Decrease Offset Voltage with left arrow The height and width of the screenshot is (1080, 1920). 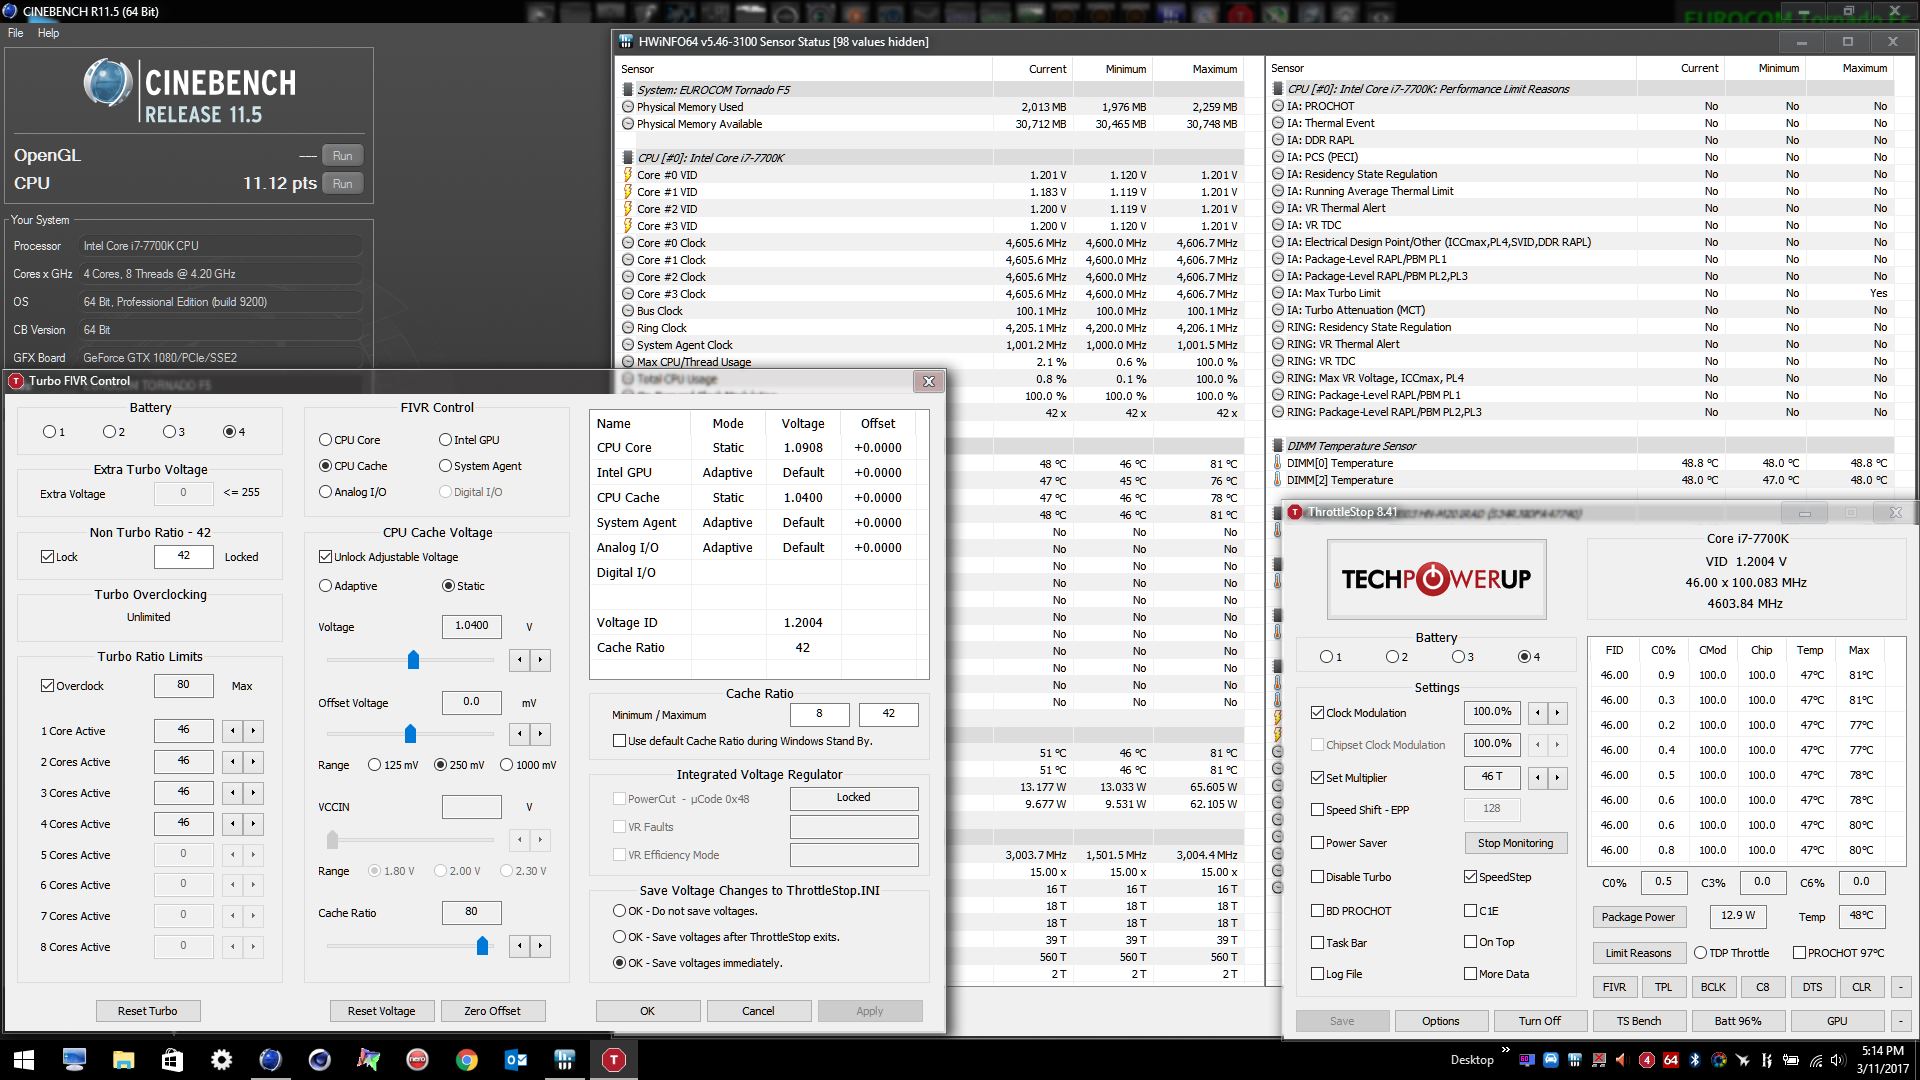(519, 734)
